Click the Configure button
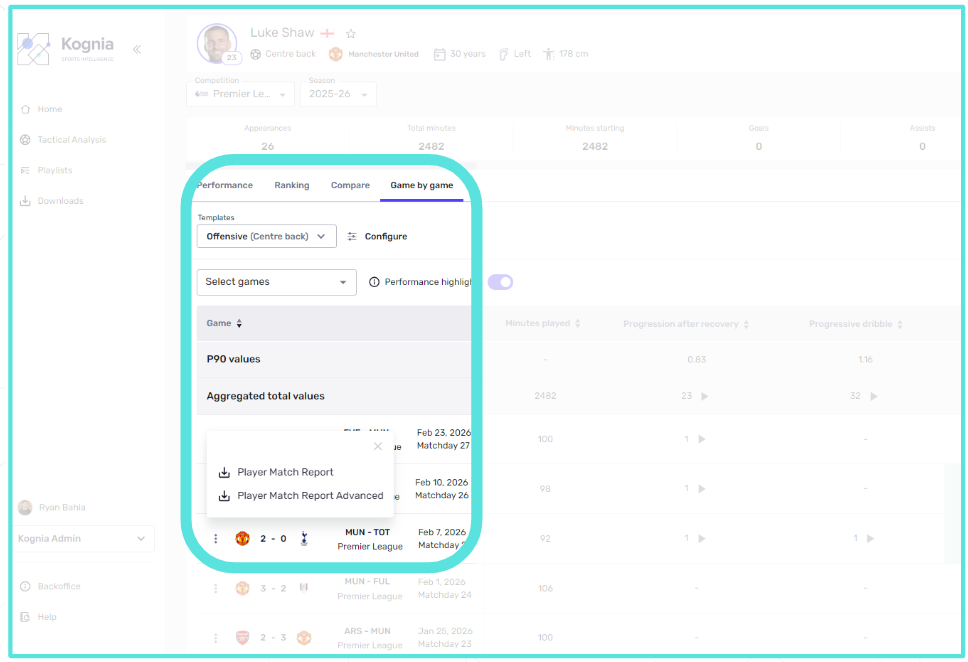Image resolution: width=968 pixels, height=662 pixels. [377, 237]
